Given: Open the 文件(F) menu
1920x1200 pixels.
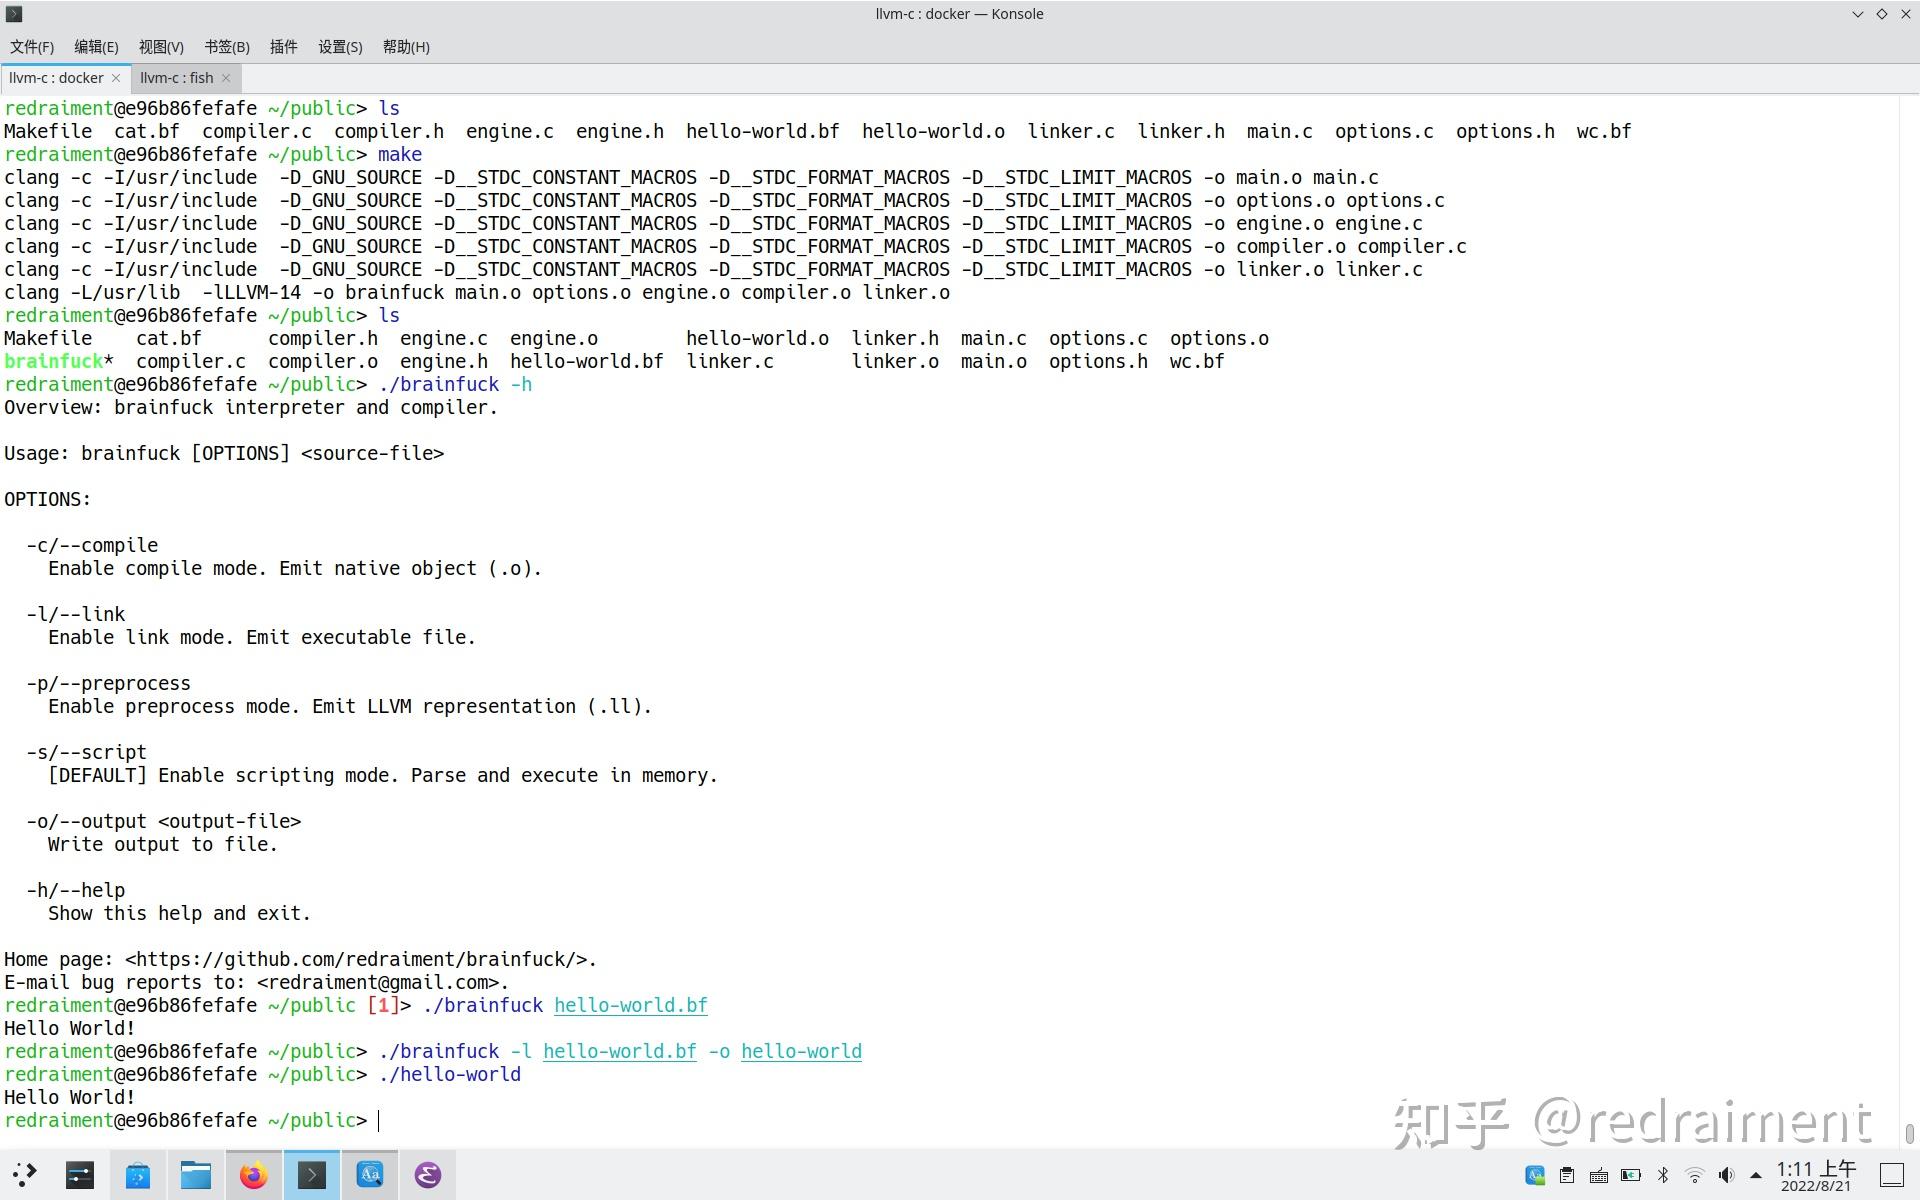Looking at the screenshot, I should 32,47.
